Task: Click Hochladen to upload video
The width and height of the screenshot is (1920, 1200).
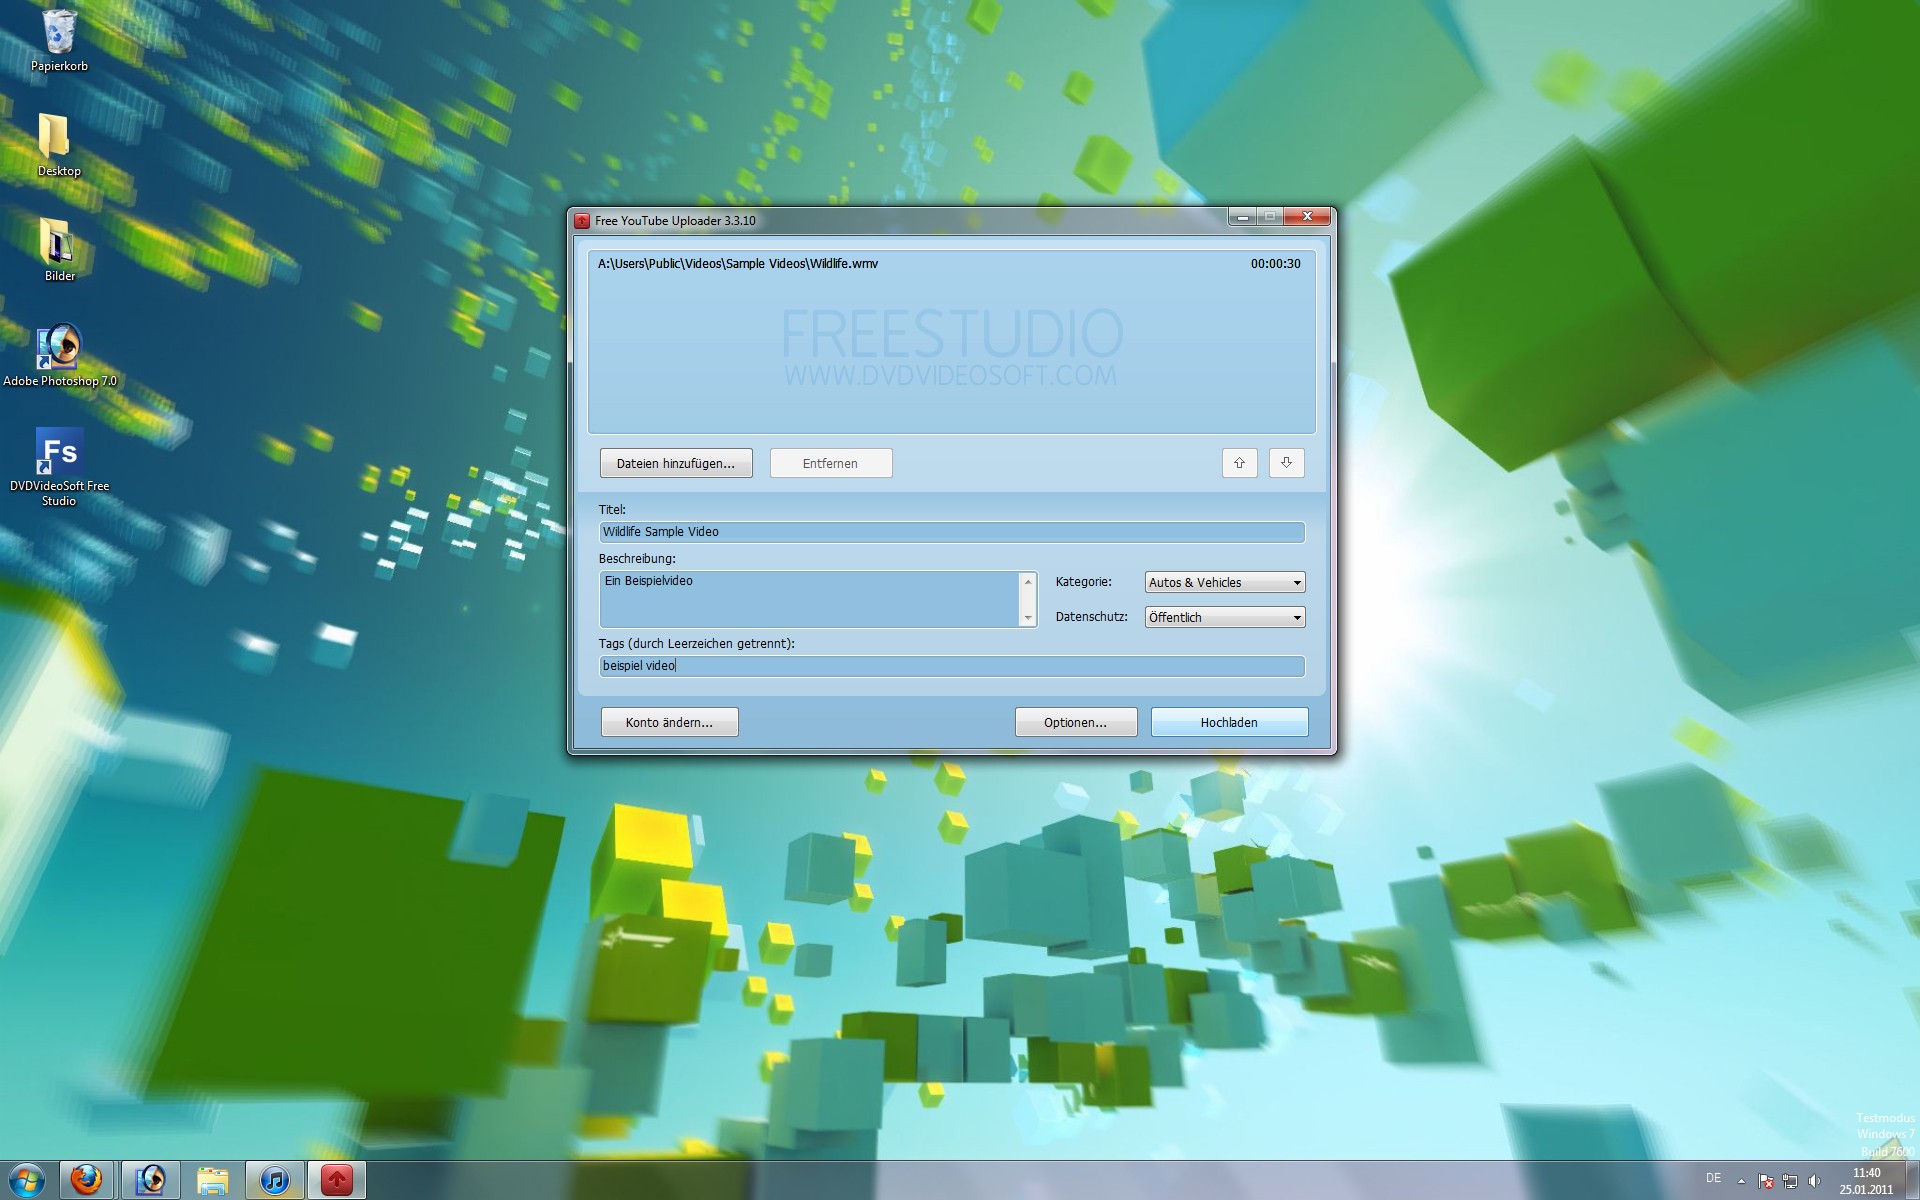Action: tap(1229, 722)
